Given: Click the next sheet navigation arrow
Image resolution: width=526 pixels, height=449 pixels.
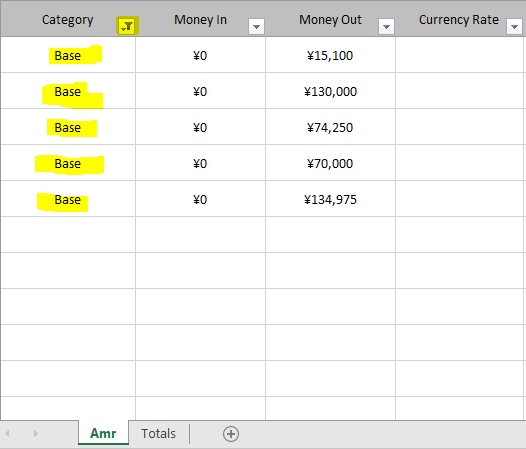Looking at the screenshot, I should (36, 433).
